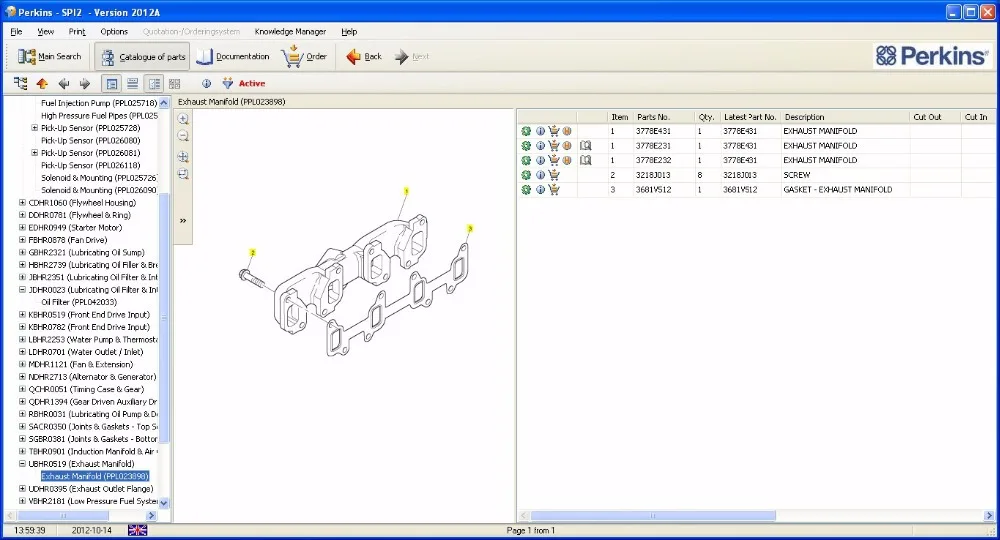Click the UK flag language icon in status bar
The image size is (1000, 540).
click(137, 530)
